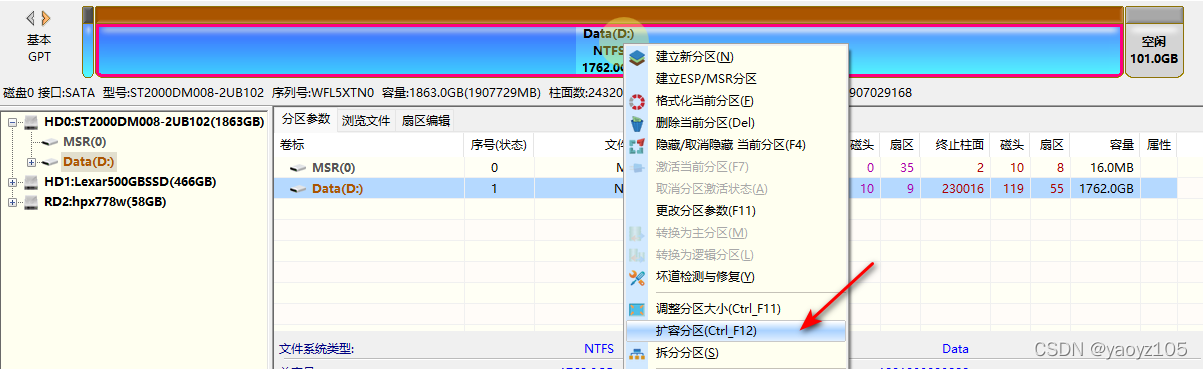Click the icon beside 隐藏/取消隐藏 当前分区

(x=636, y=145)
